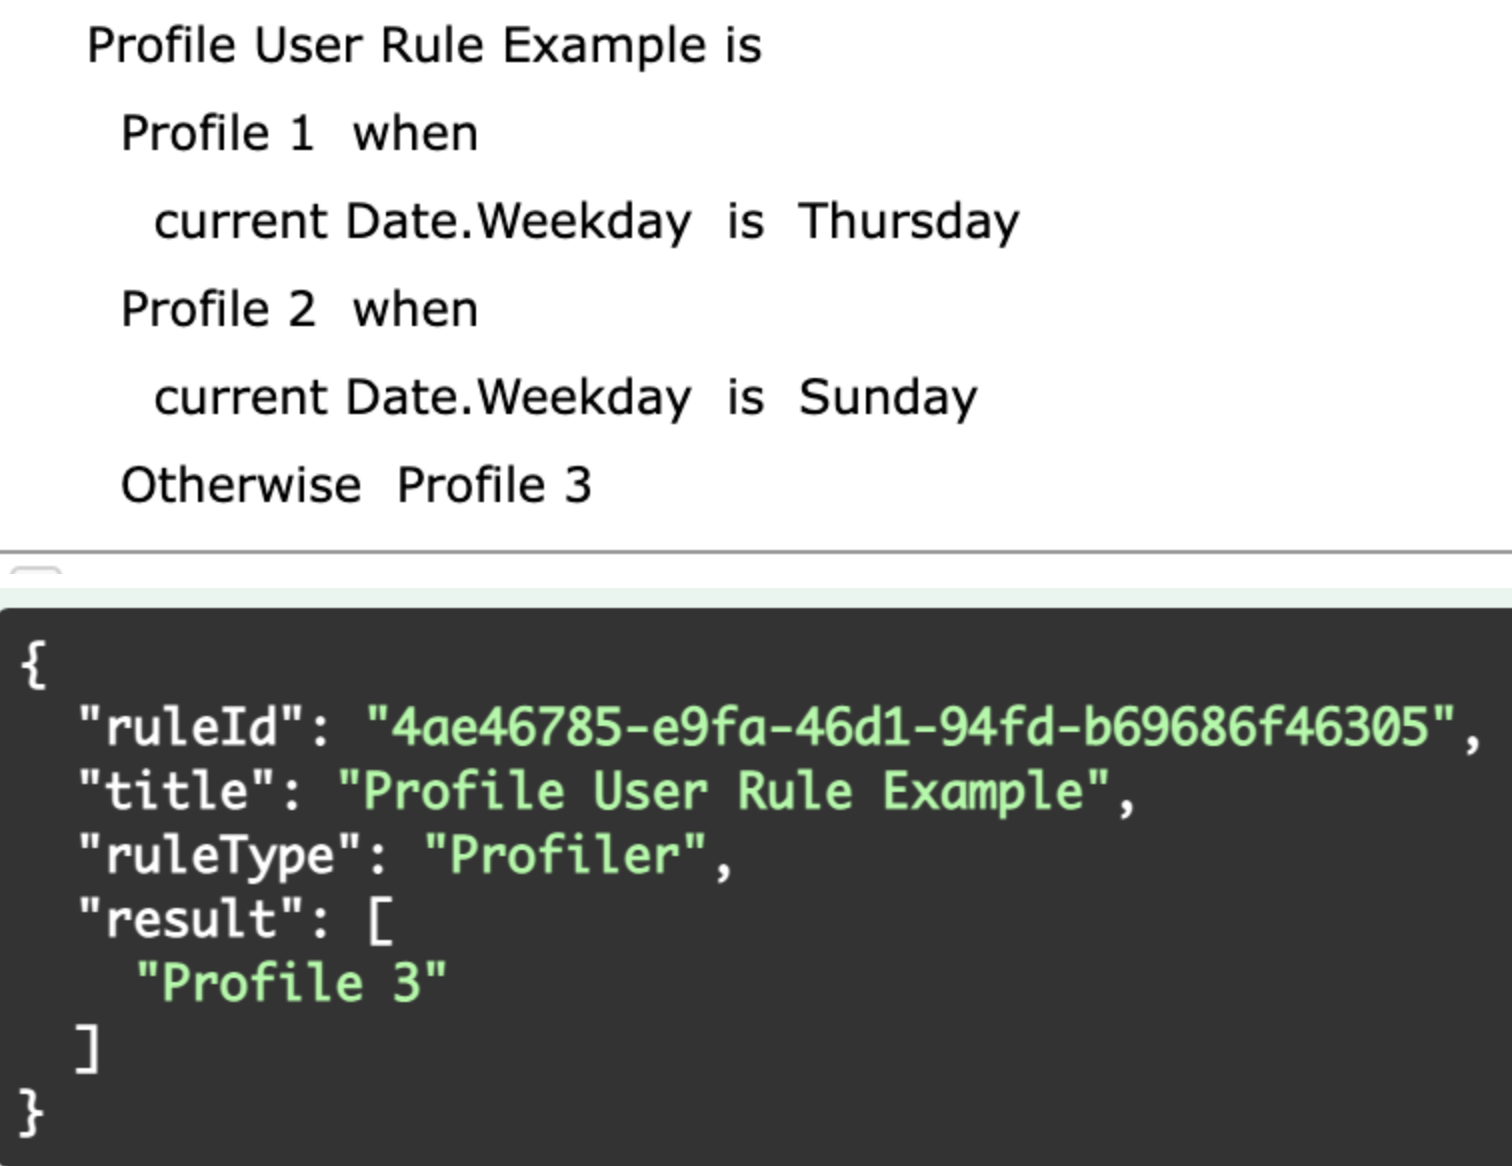1512x1166 pixels.
Task: Click "Profile 3" in JSON result array
Action: (x=291, y=983)
